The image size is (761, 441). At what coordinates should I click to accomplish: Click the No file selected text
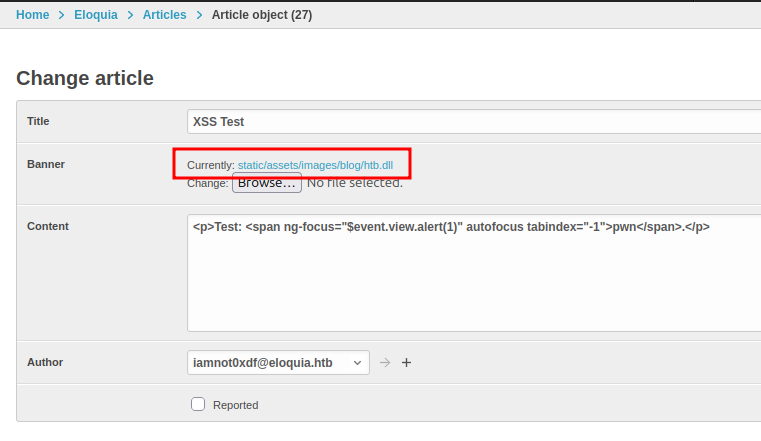click(x=355, y=183)
